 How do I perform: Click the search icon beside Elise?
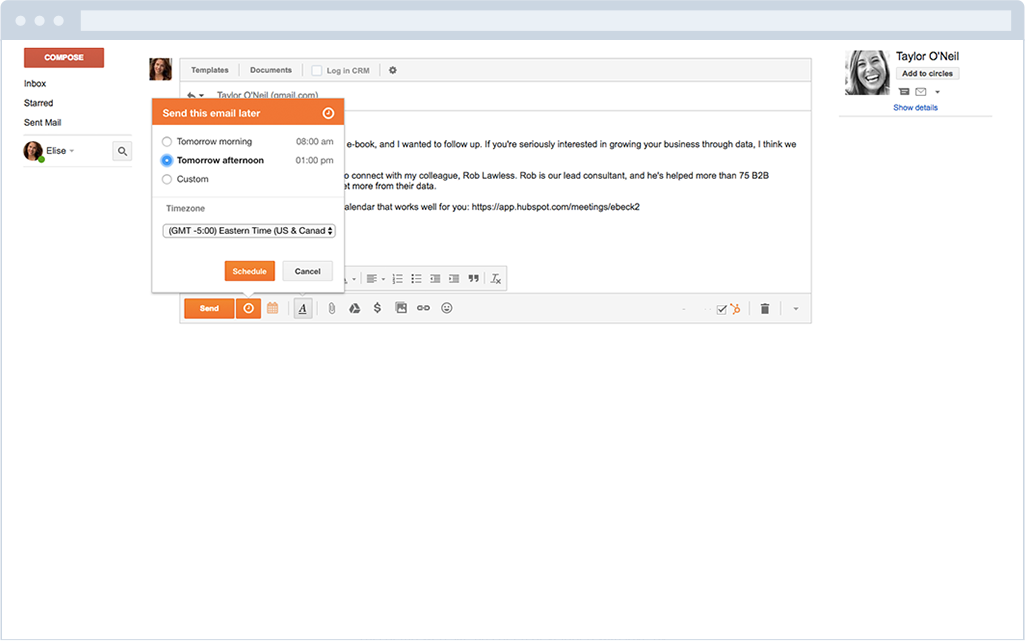122,150
